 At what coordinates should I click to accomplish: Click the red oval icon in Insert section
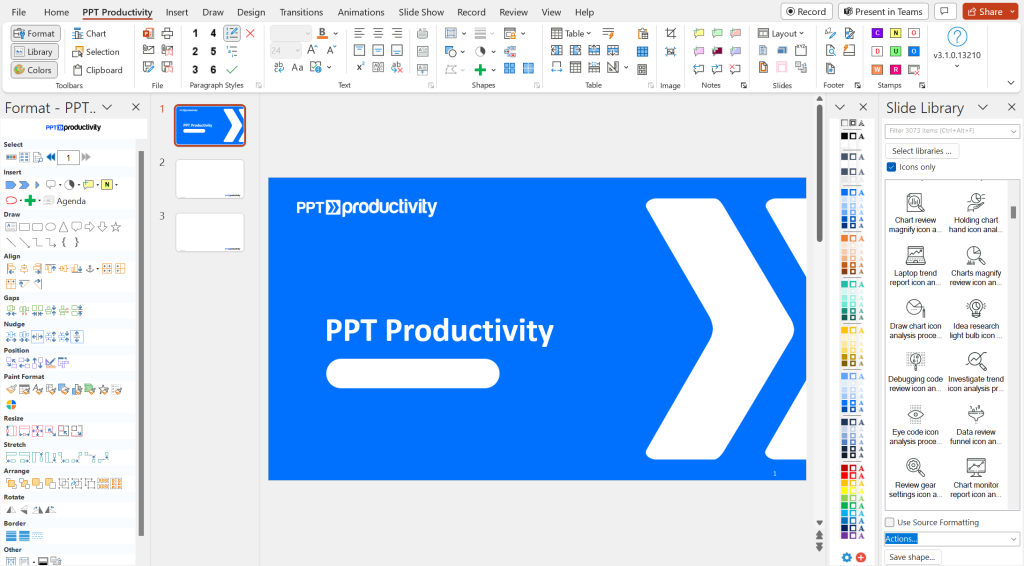[x=11, y=200]
